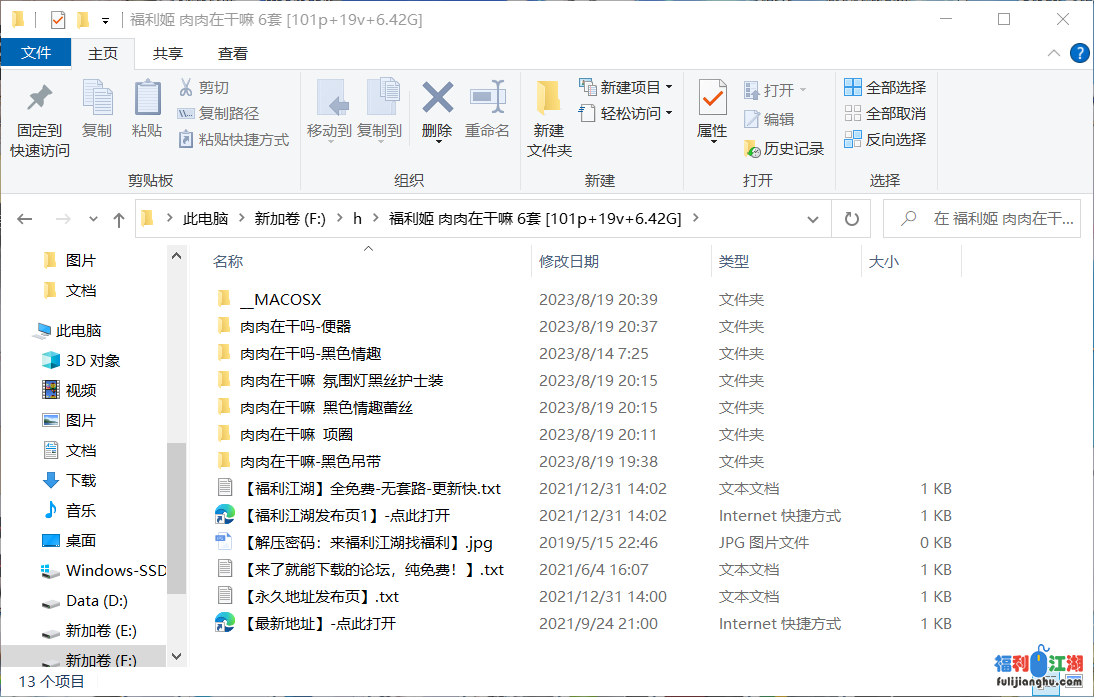The image size is (1094, 697).
Task: Click 全部选择 to select all items
Action: (885, 88)
